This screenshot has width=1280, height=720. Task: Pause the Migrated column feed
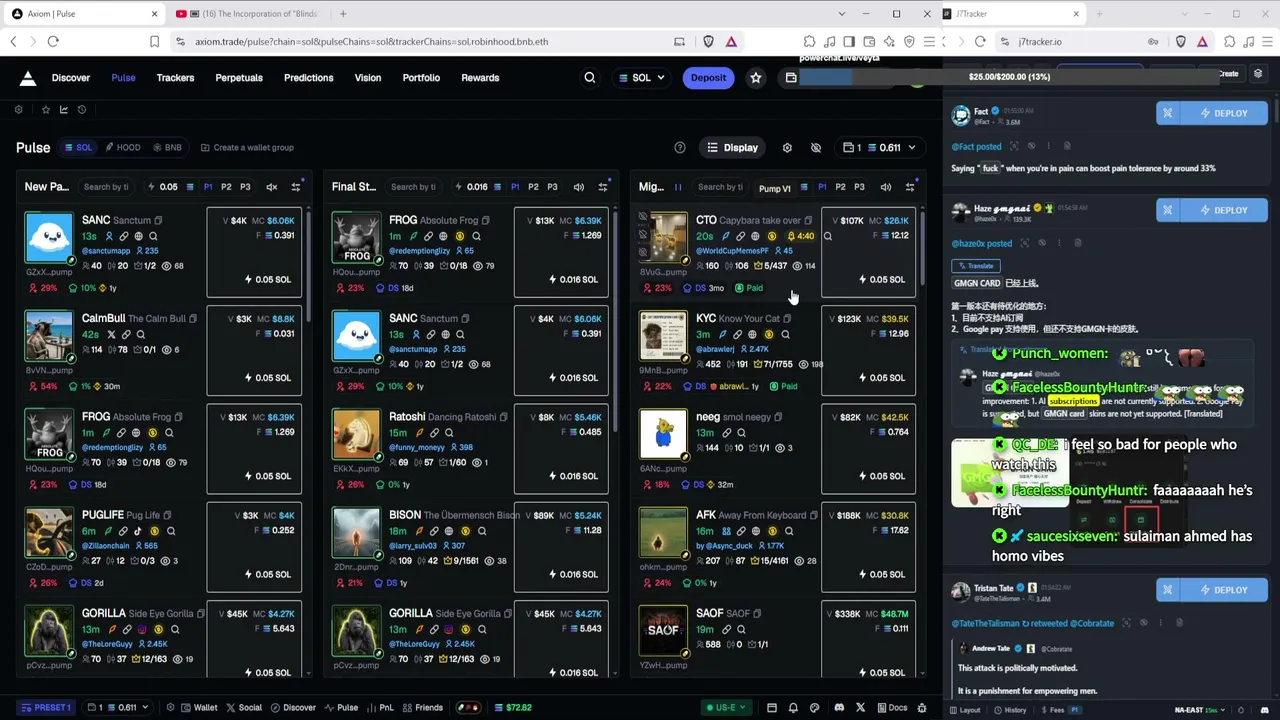[678, 187]
